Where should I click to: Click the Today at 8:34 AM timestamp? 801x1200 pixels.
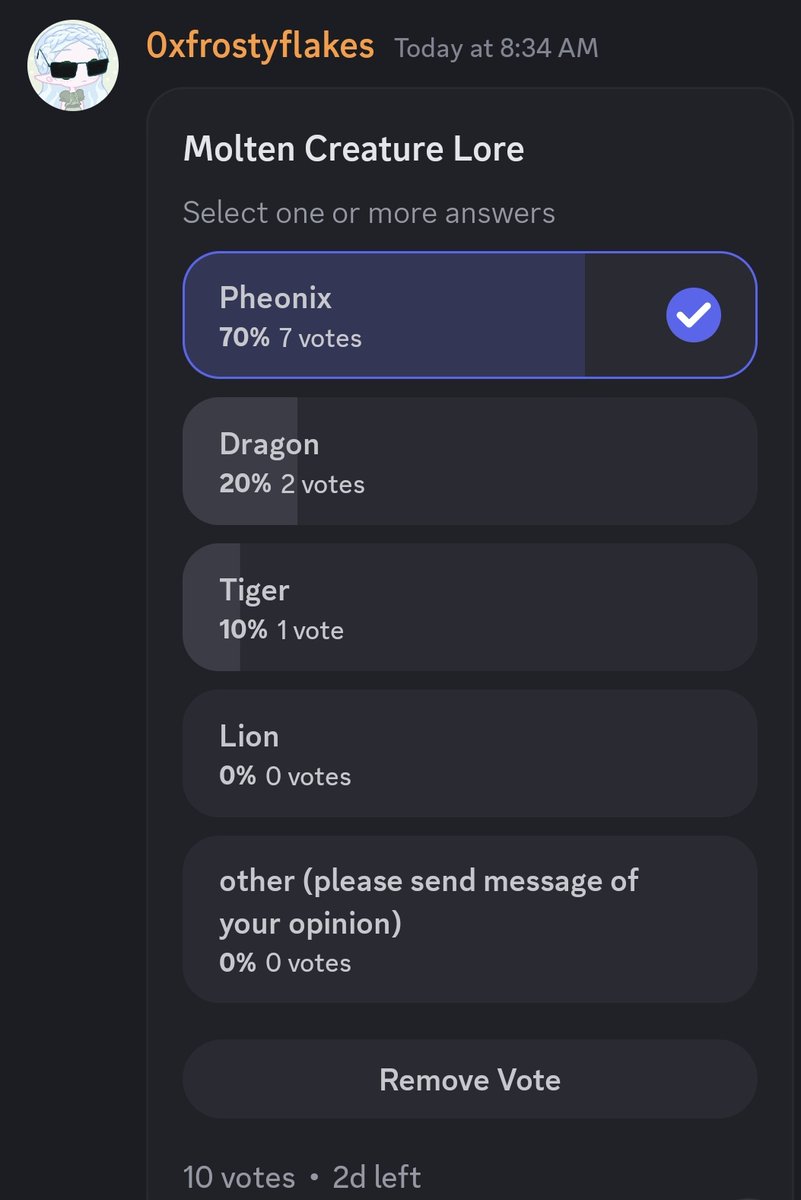(496, 48)
